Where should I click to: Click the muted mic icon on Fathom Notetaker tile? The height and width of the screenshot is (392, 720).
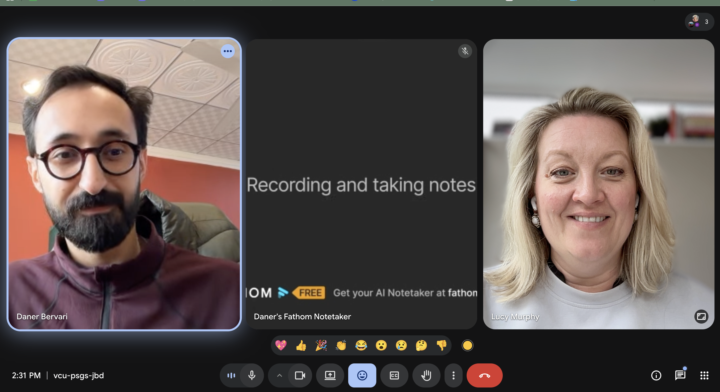tap(465, 51)
